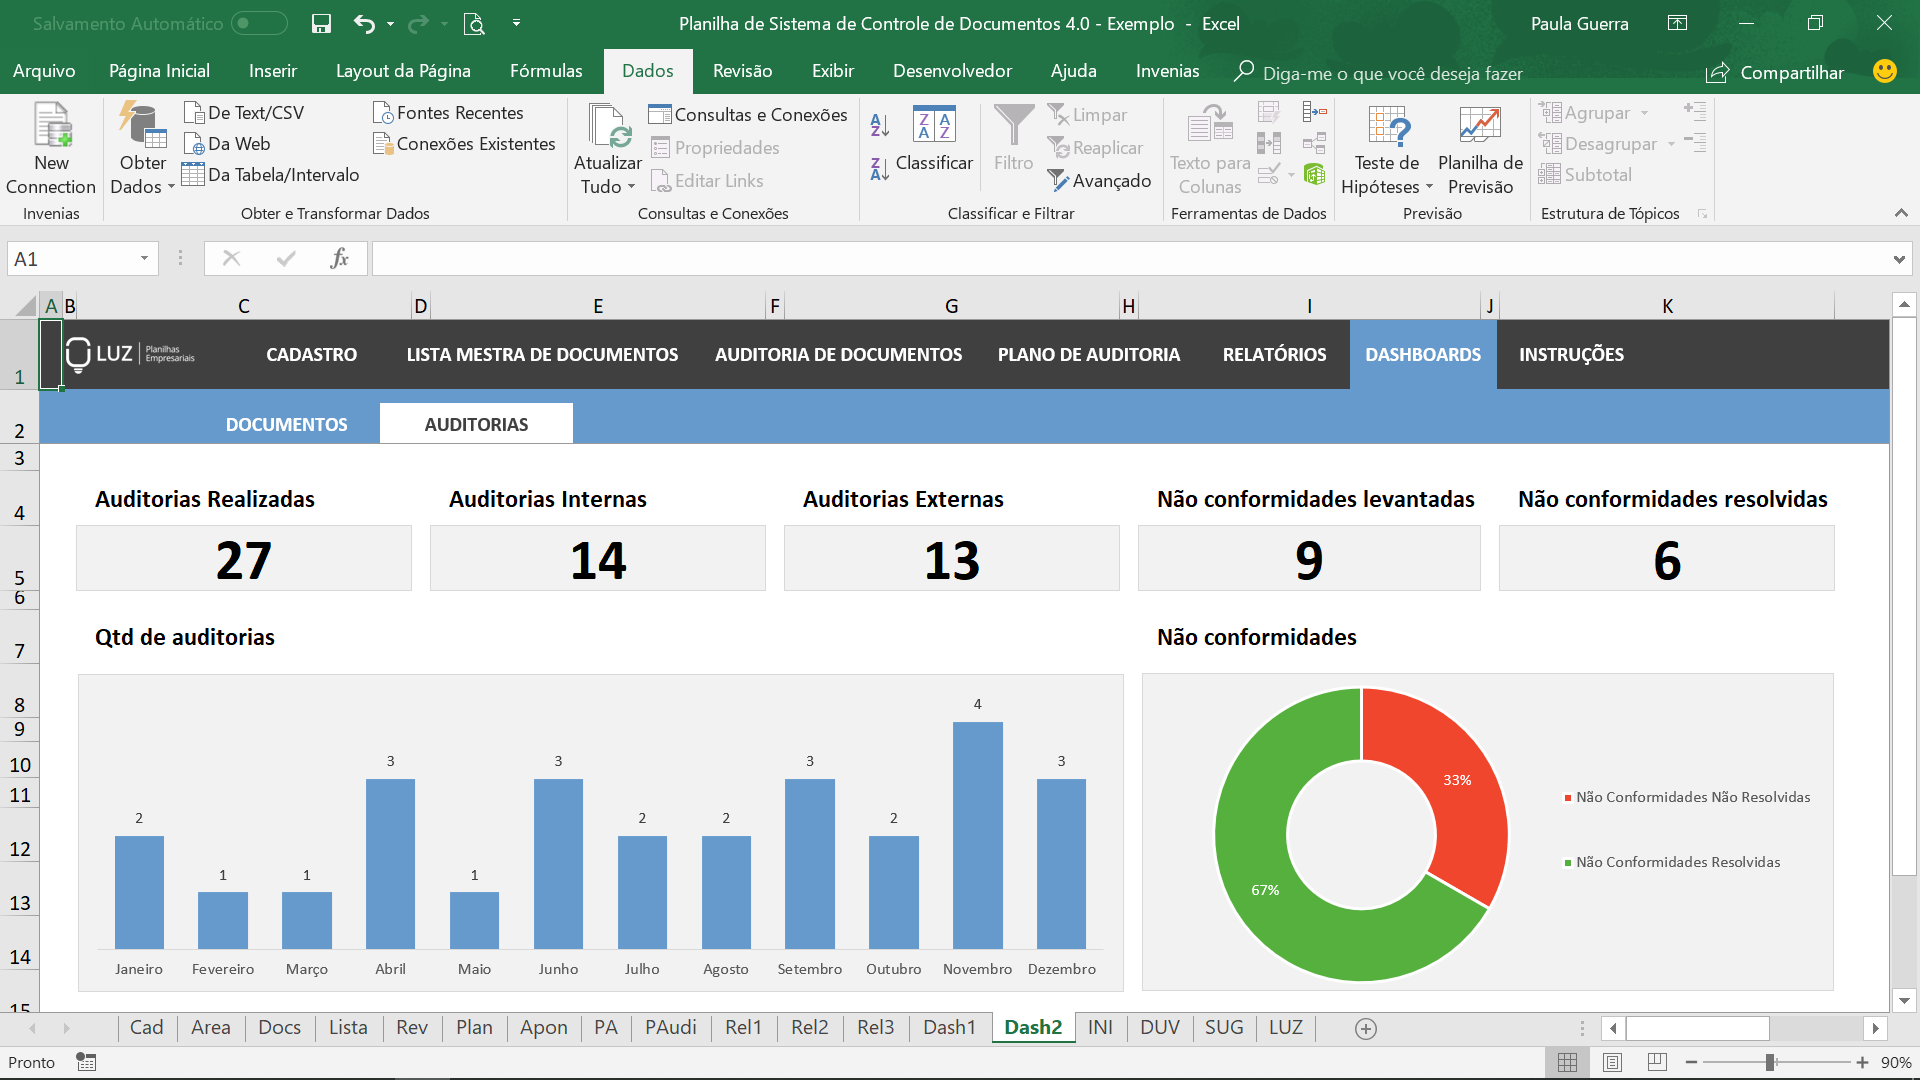Click the Save icon in title bar
The width and height of the screenshot is (1920, 1080).
pos(321,23)
